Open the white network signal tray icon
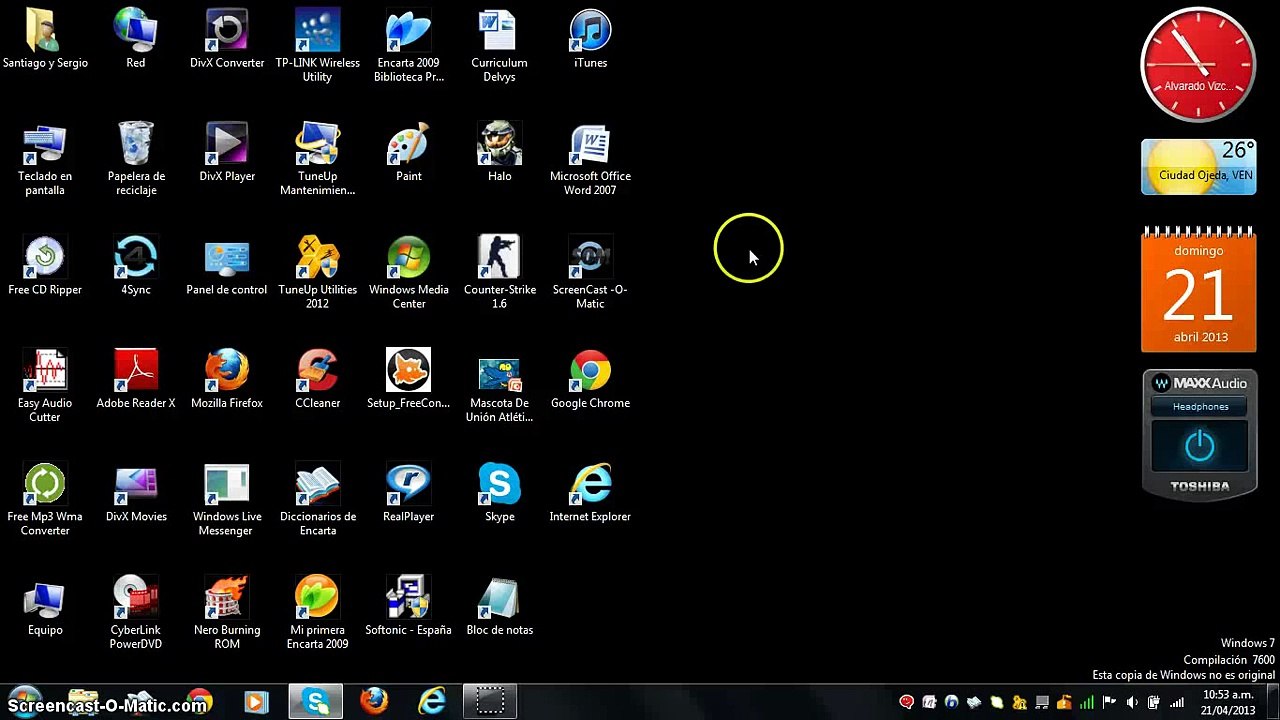Image resolution: width=1280 pixels, height=720 pixels. click(1177, 702)
